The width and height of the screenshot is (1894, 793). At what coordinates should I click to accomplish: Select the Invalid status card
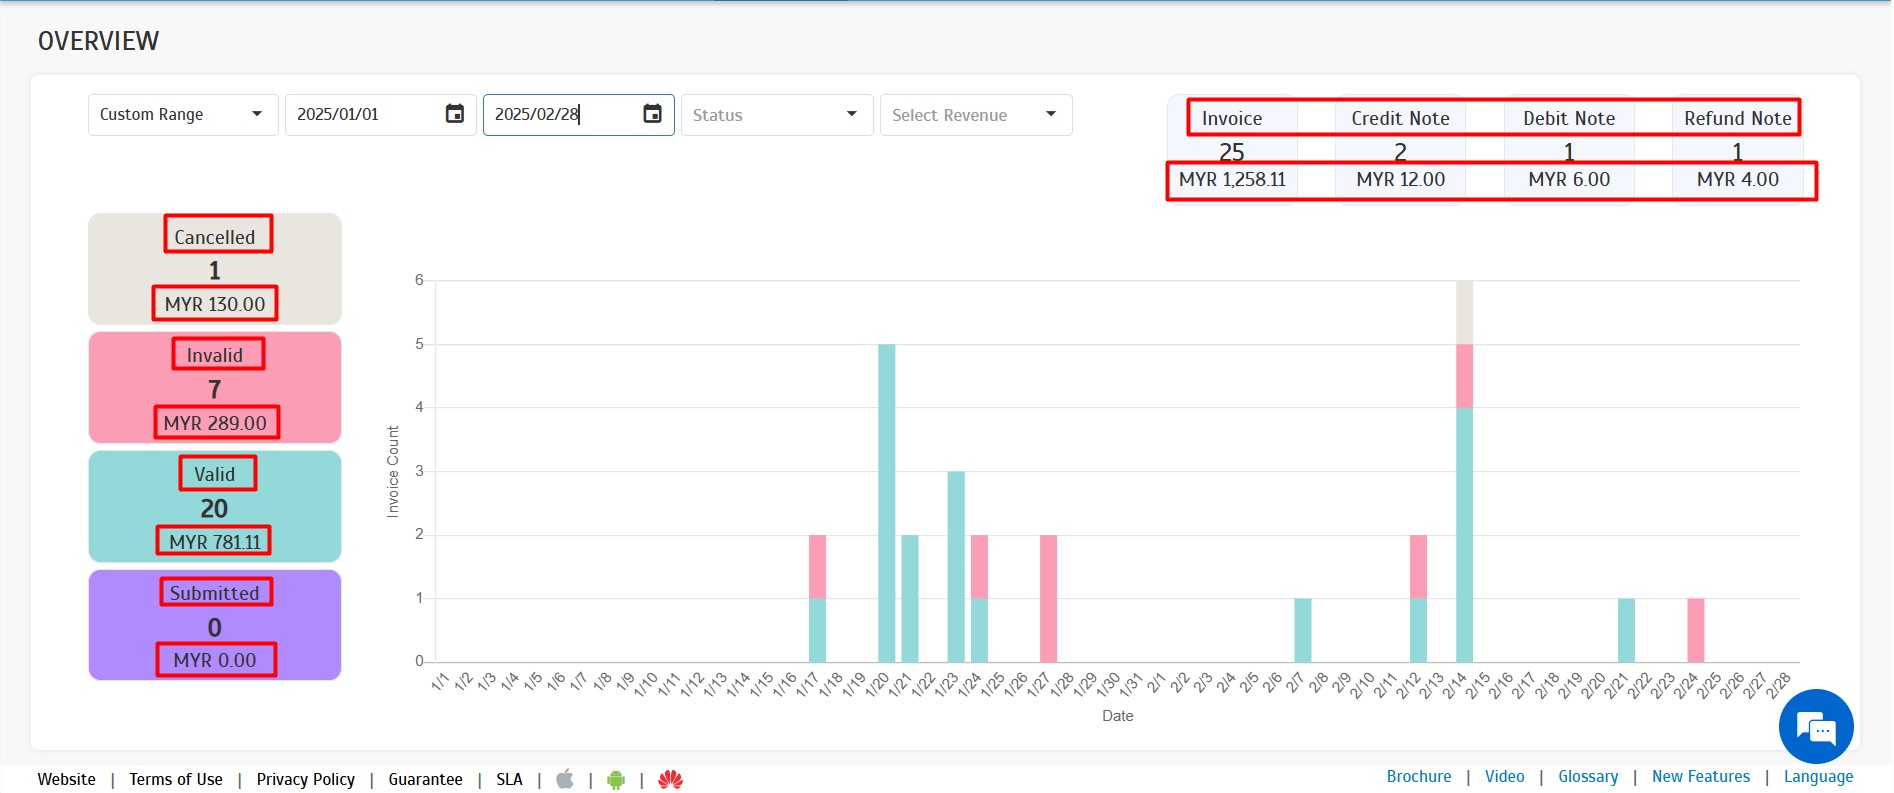point(215,388)
